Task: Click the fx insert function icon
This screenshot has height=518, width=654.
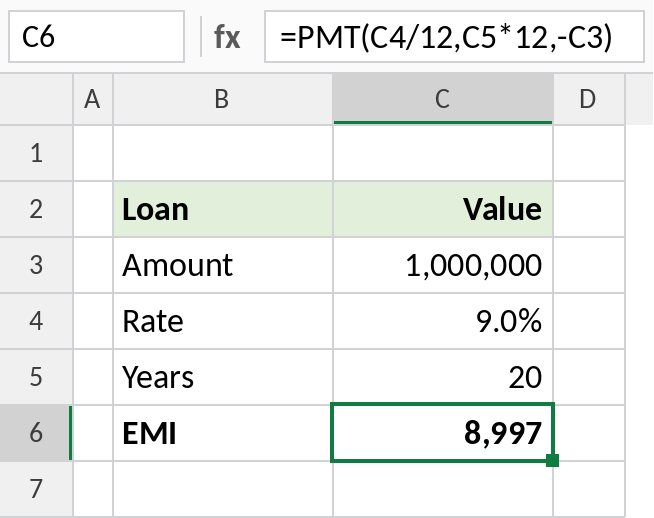Action: click(x=227, y=37)
